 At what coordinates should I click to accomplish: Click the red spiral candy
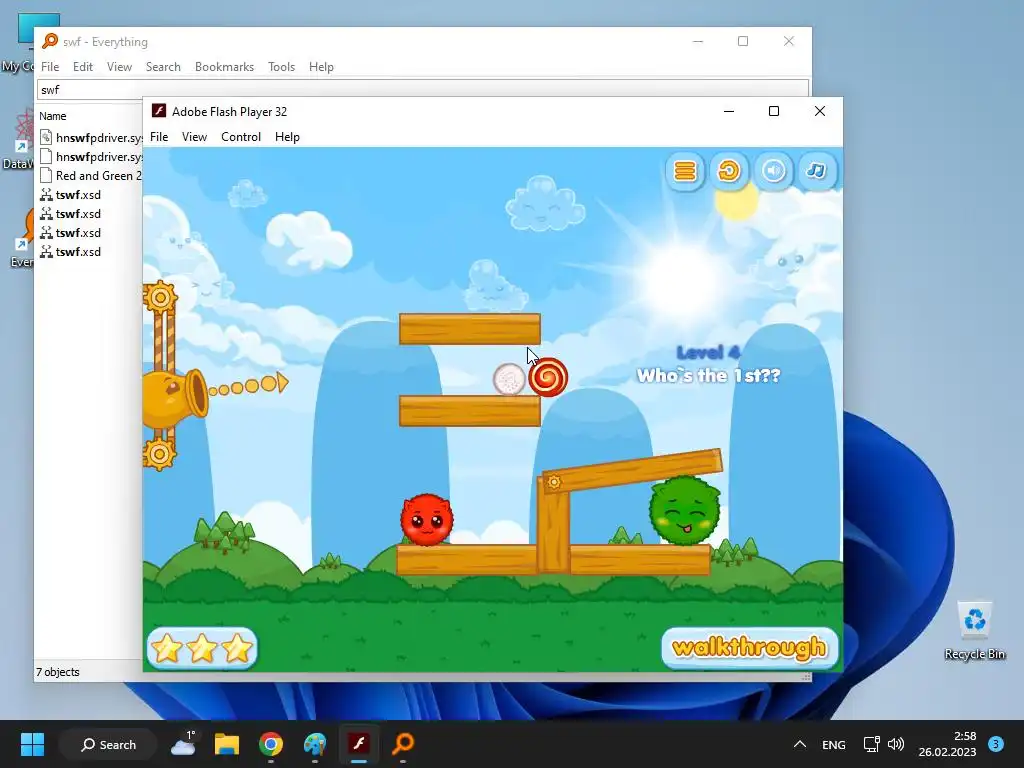tap(548, 377)
